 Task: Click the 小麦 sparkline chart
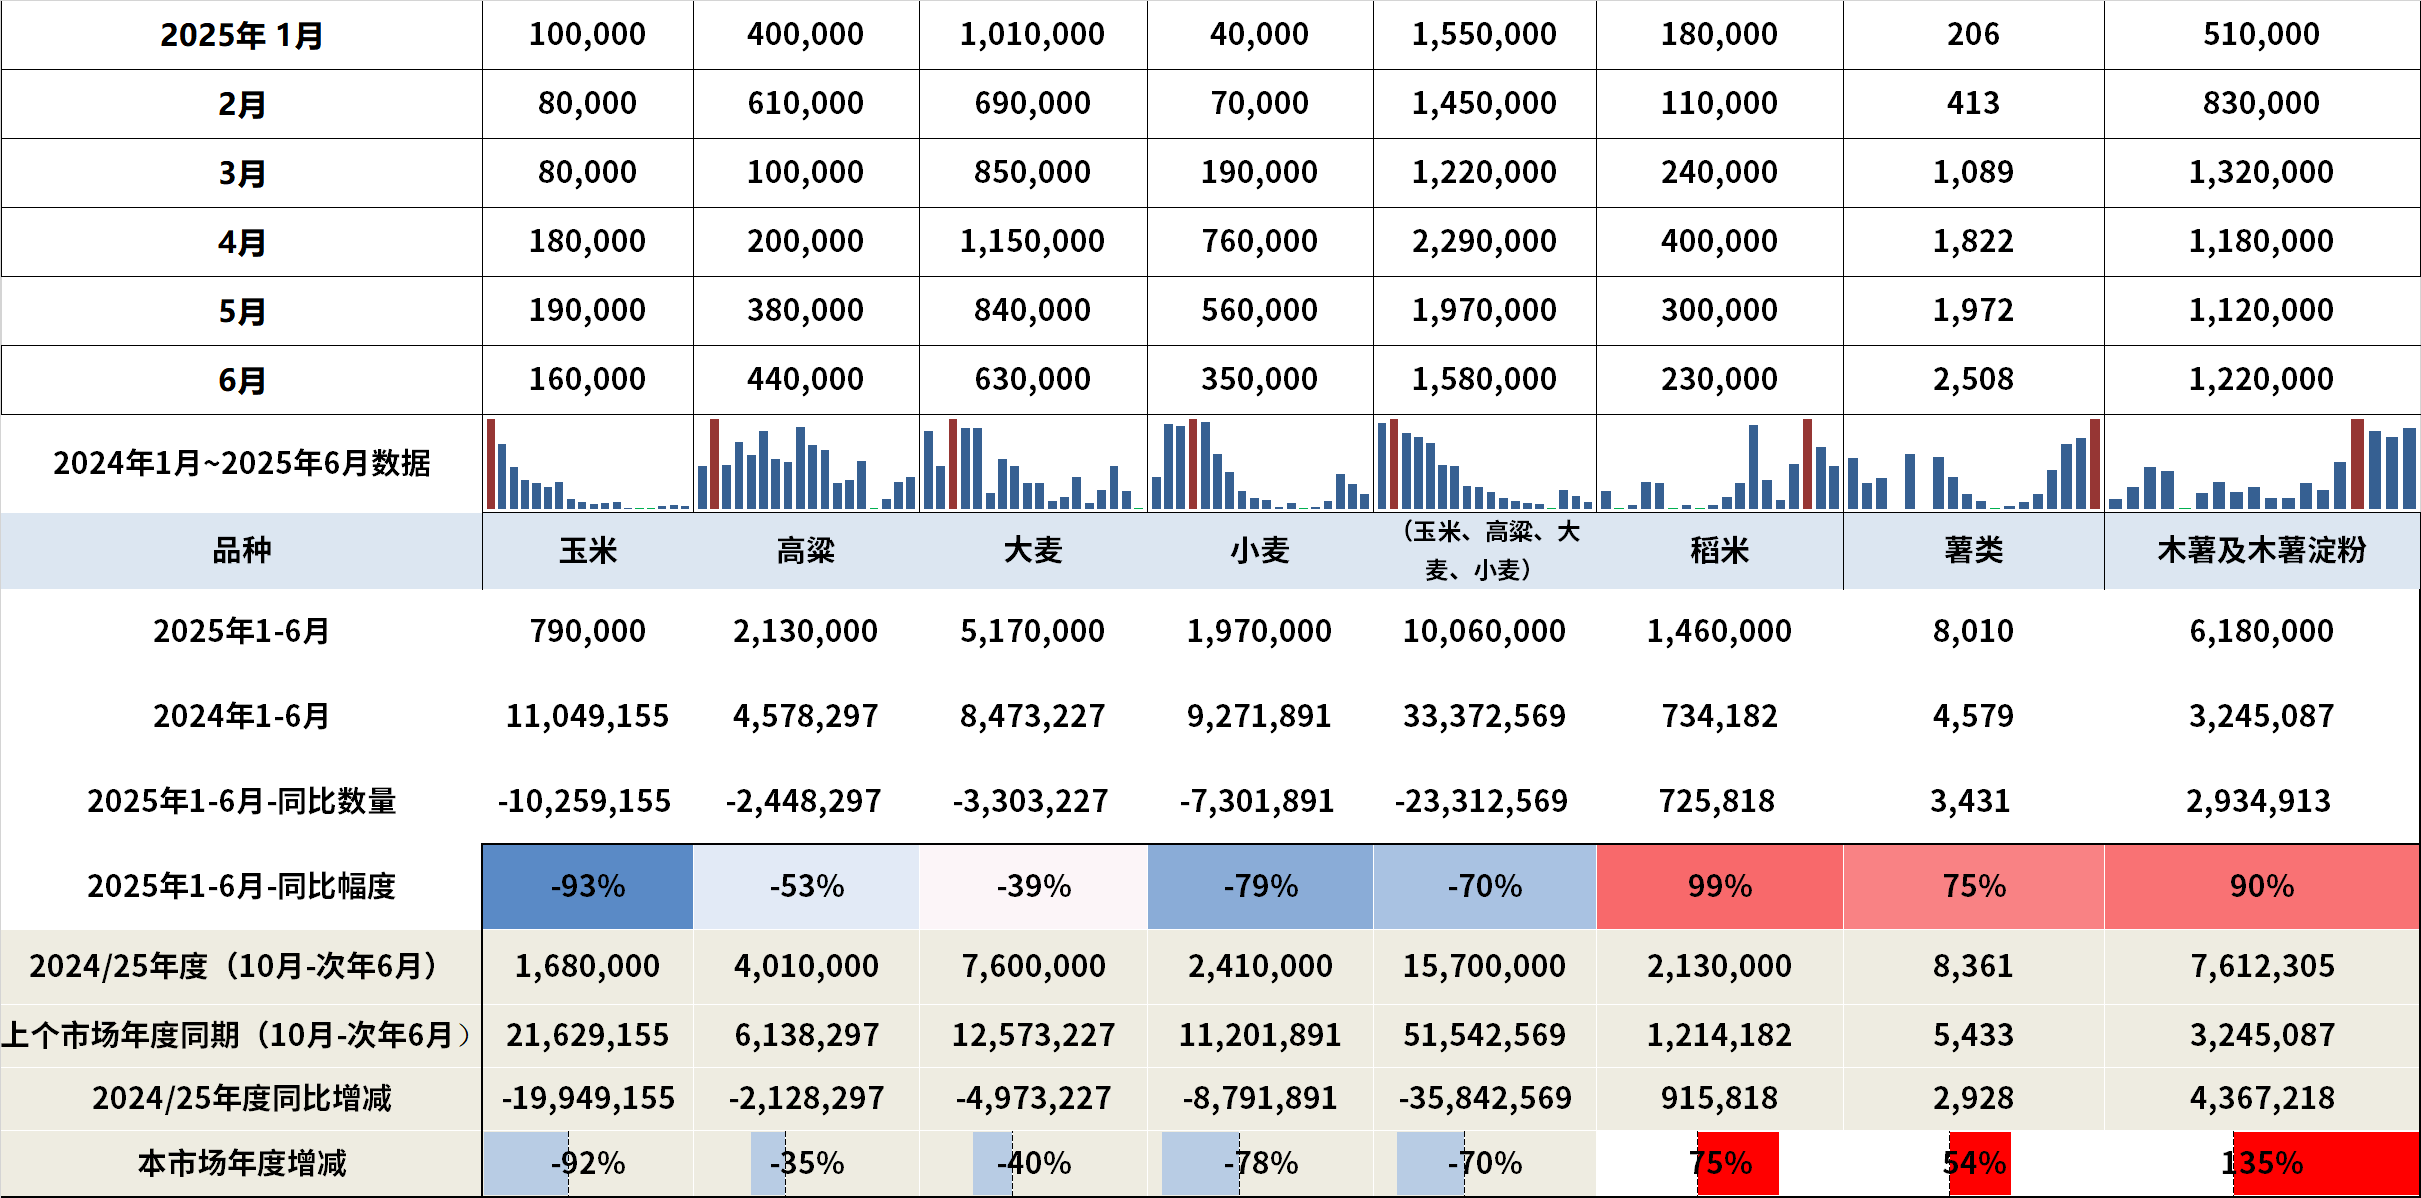coord(1260,464)
